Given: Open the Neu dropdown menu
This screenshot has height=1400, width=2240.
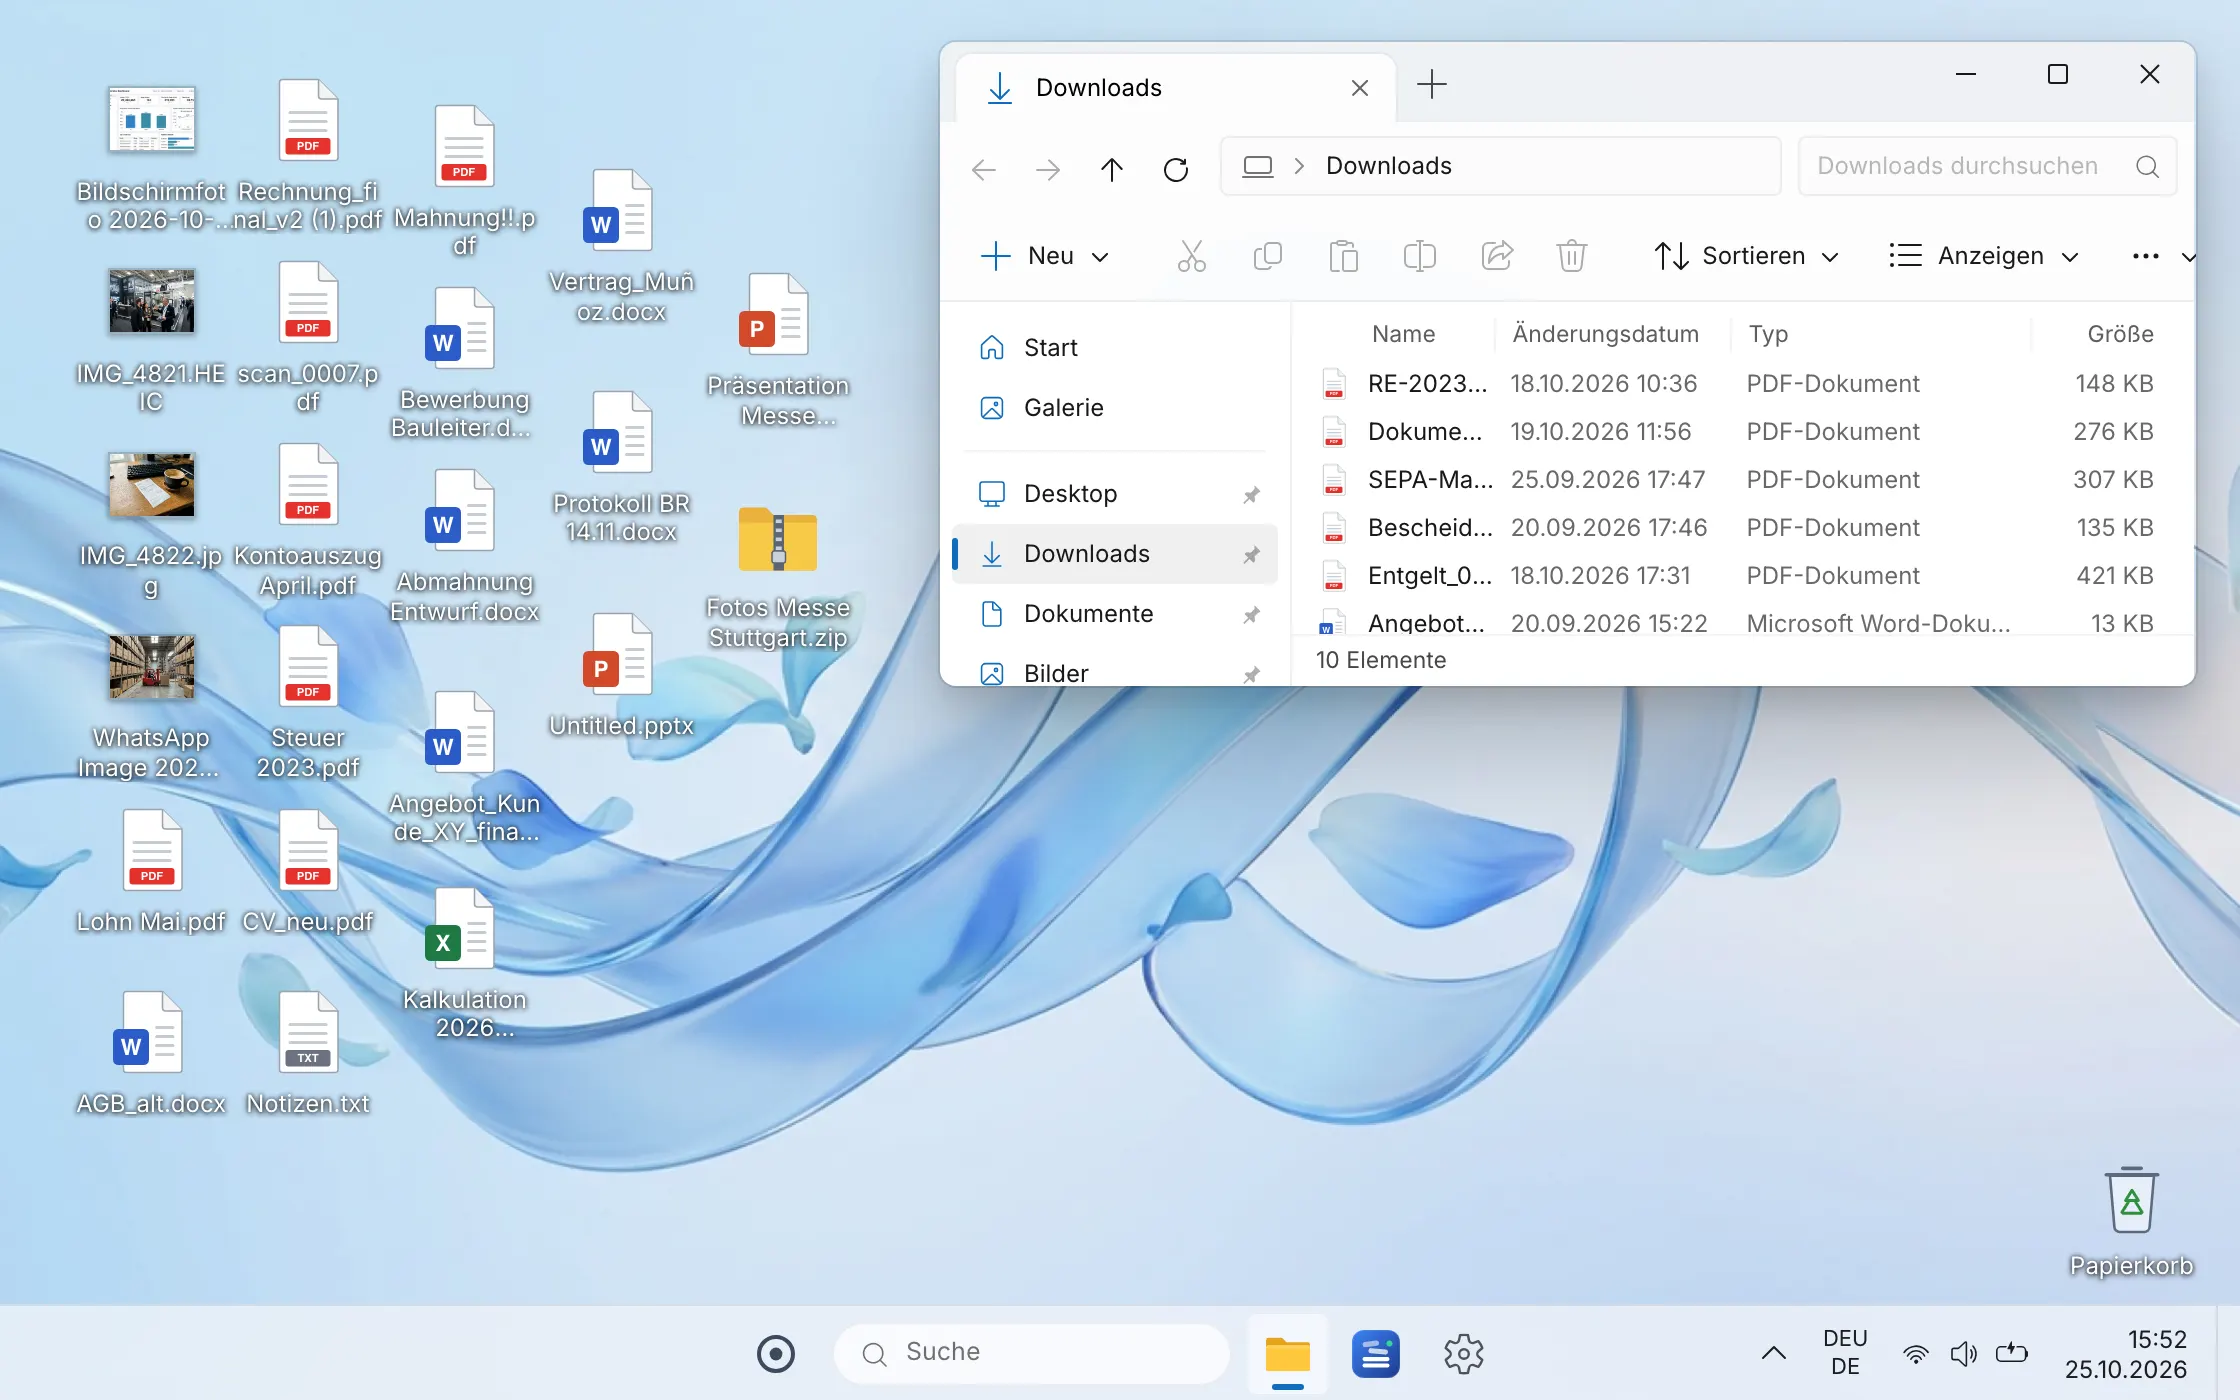Looking at the screenshot, I should point(1044,256).
